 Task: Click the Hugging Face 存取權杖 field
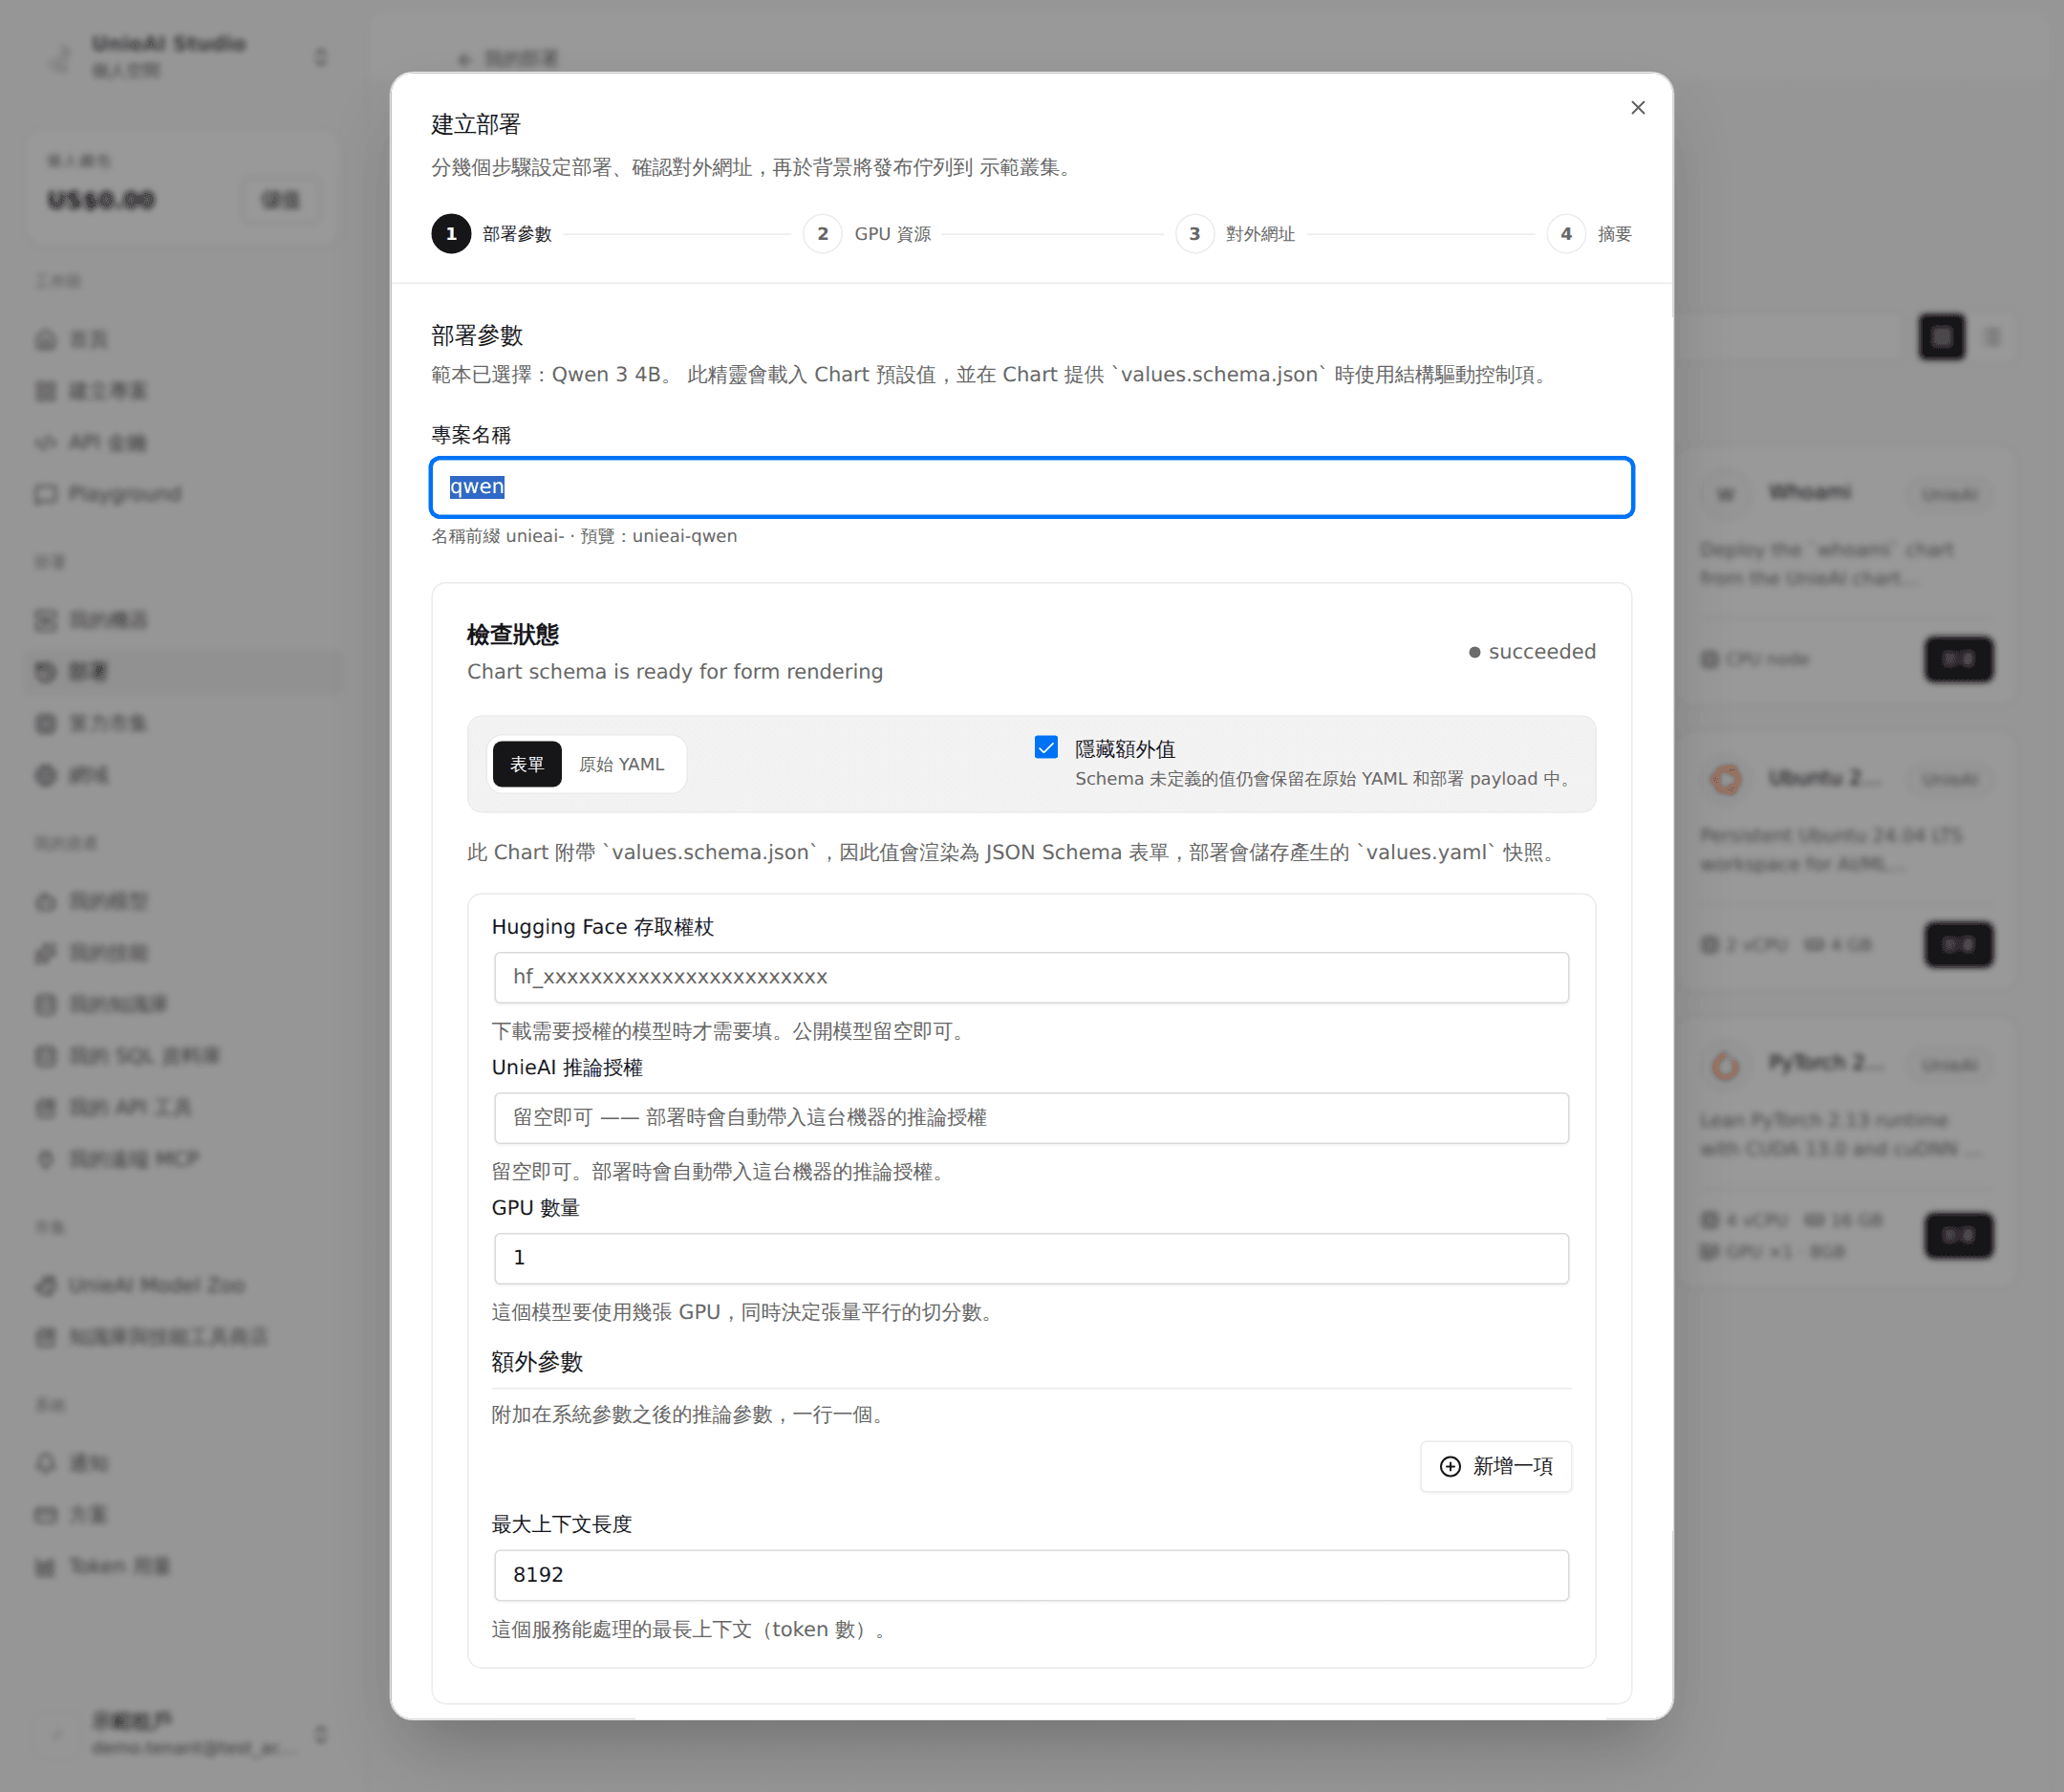coord(1031,977)
